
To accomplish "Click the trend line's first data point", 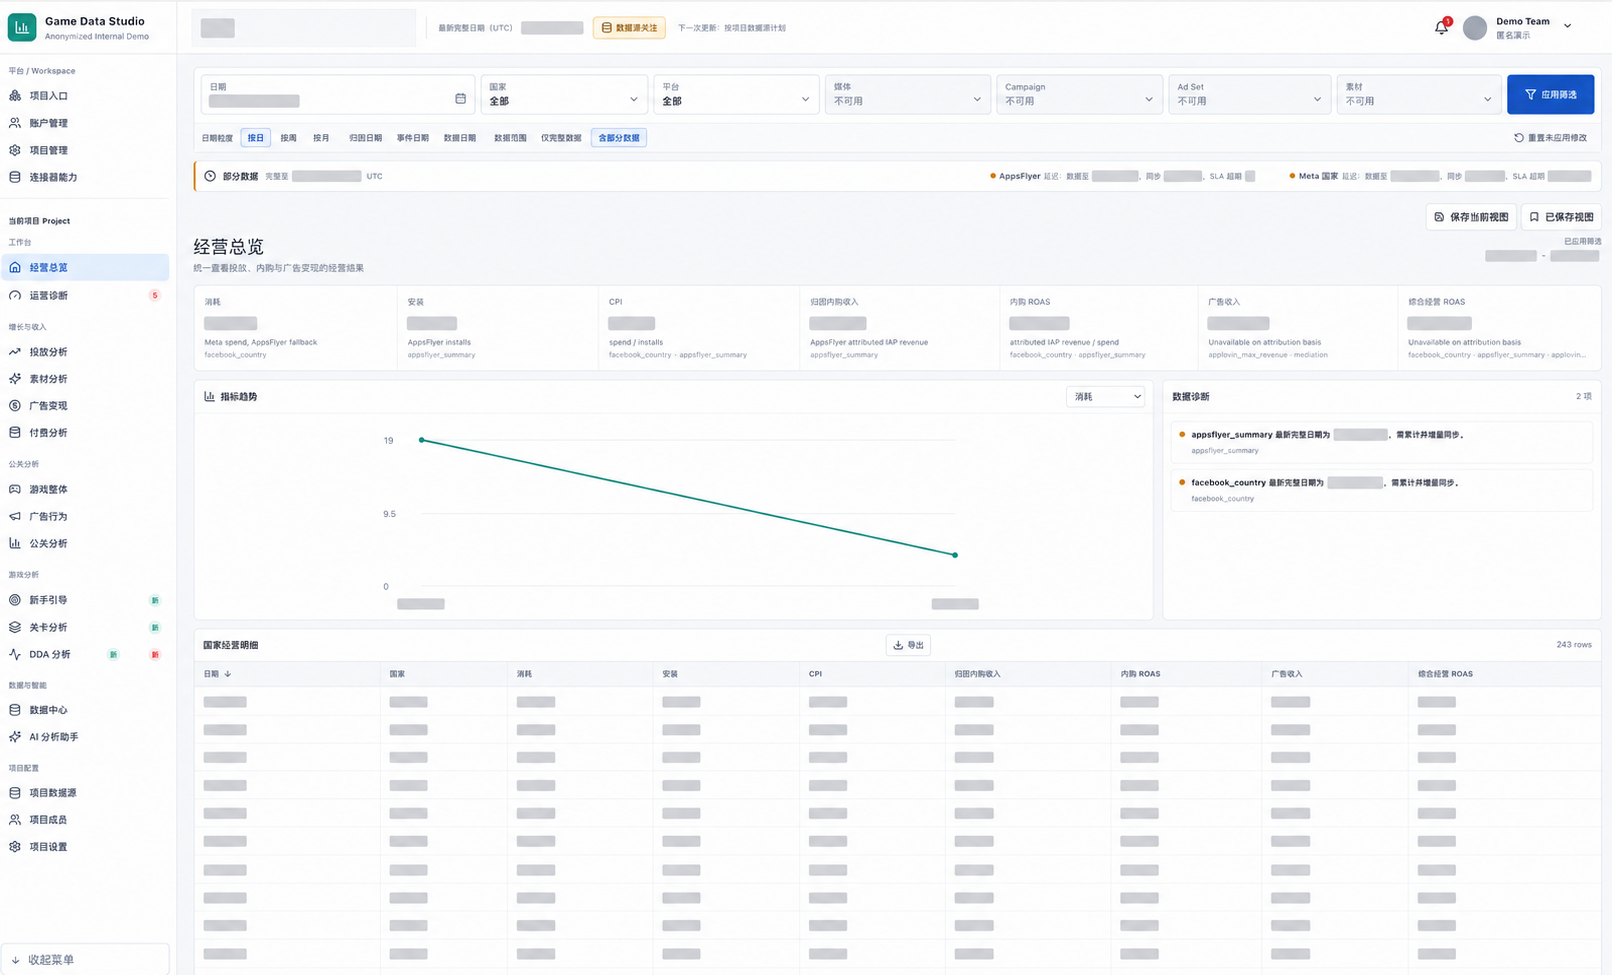I will click(x=422, y=440).
